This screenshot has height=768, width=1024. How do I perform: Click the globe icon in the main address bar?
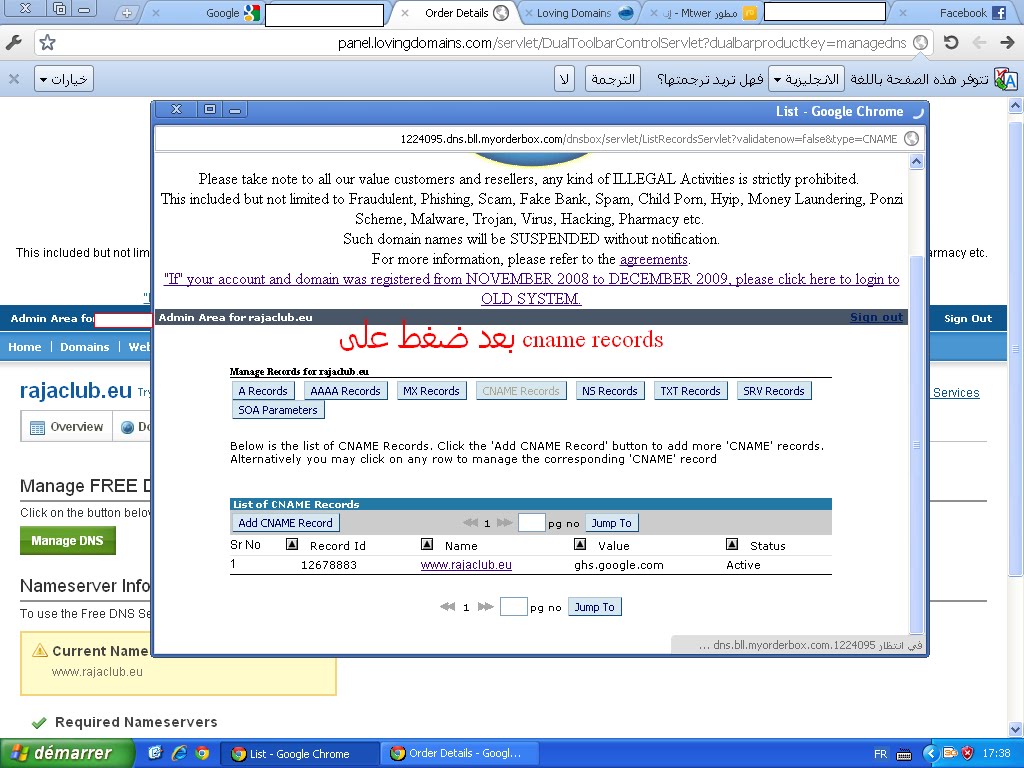click(x=920, y=43)
